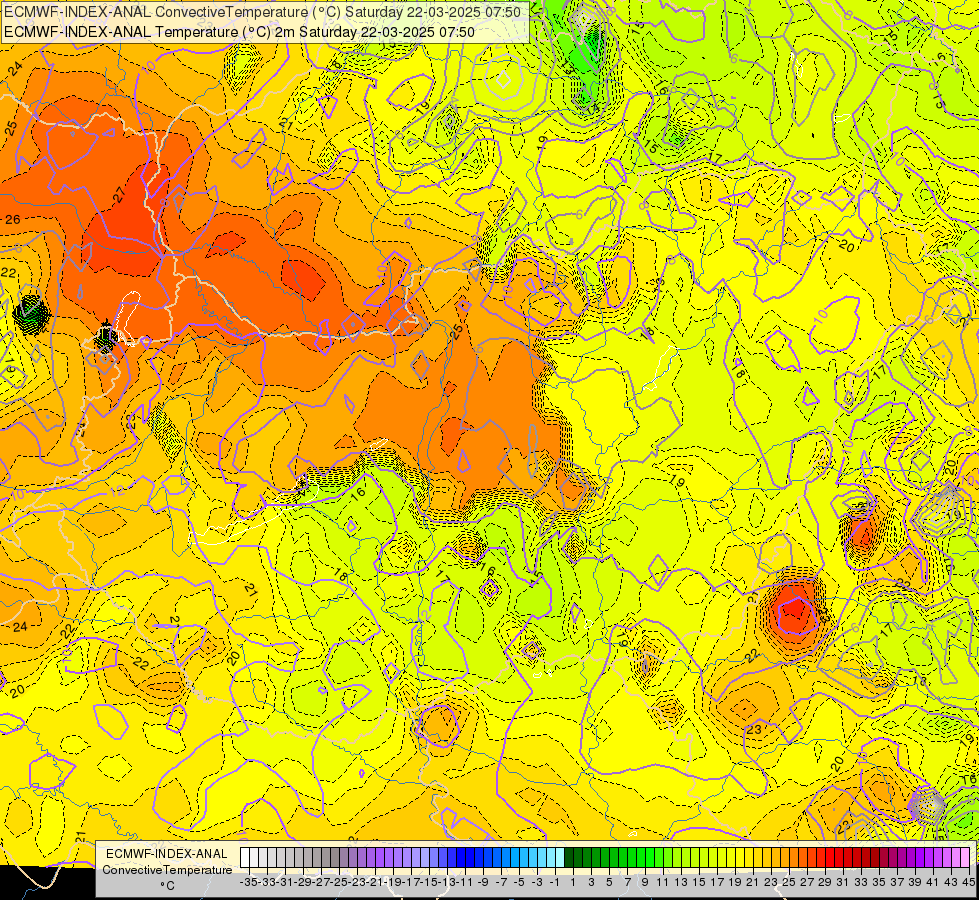Screen dimensions: 979x900
Task: Click the red legend swatch above 31
Action: tap(839, 858)
